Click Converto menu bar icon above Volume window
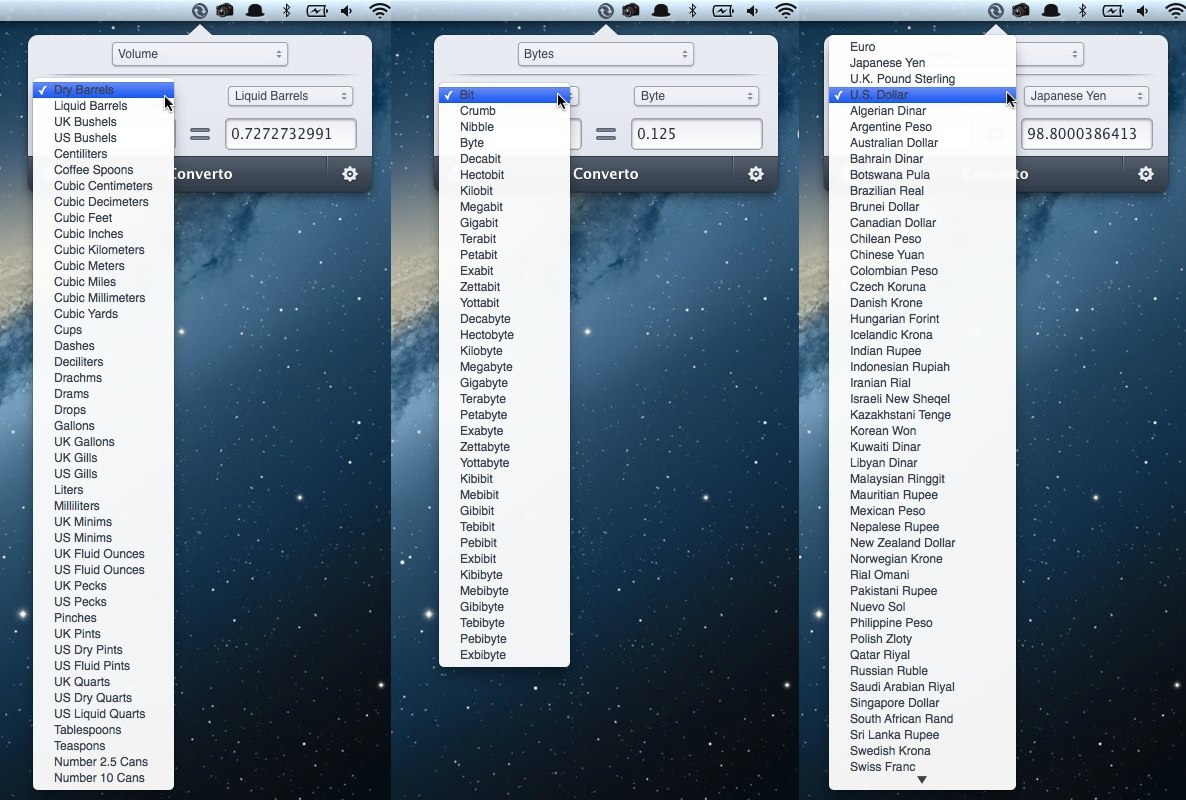Viewport: 1186px width, 800px height. [x=200, y=11]
